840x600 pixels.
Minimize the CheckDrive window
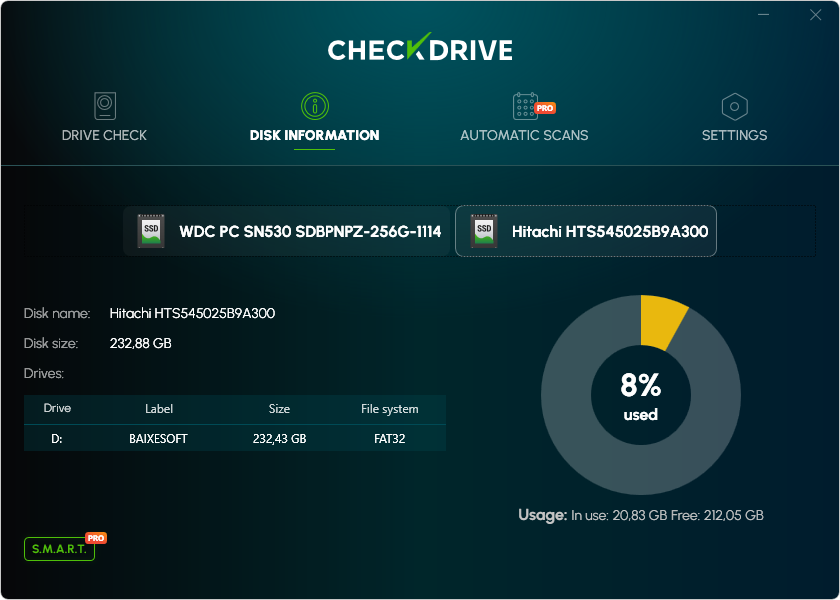coord(764,14)
